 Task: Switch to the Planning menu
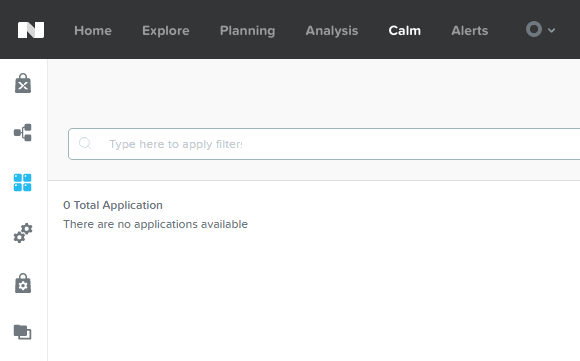pos(247,31)
